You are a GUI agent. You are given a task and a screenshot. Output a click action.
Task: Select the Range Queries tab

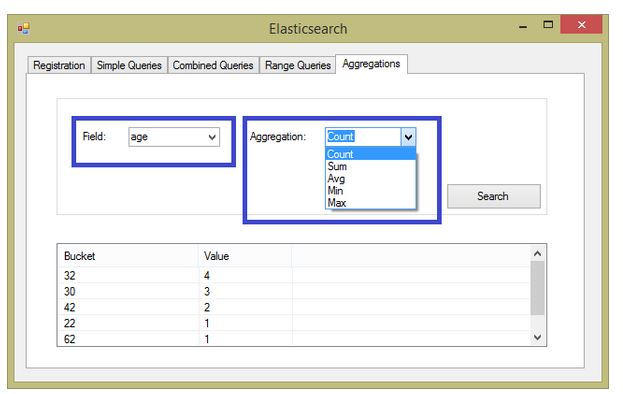point(298,66)
